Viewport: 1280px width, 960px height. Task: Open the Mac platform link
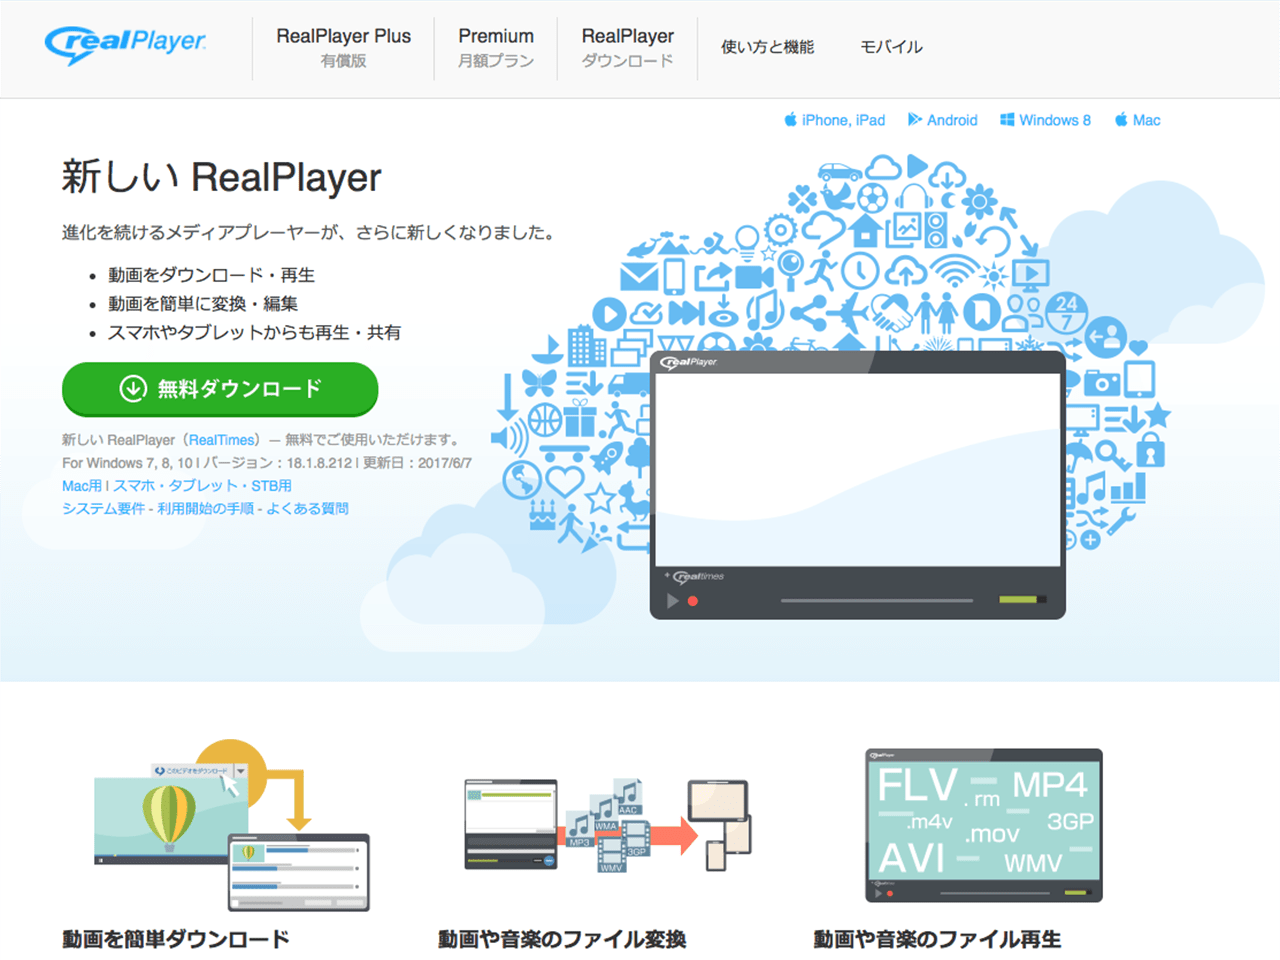(x=1146, y=120)
